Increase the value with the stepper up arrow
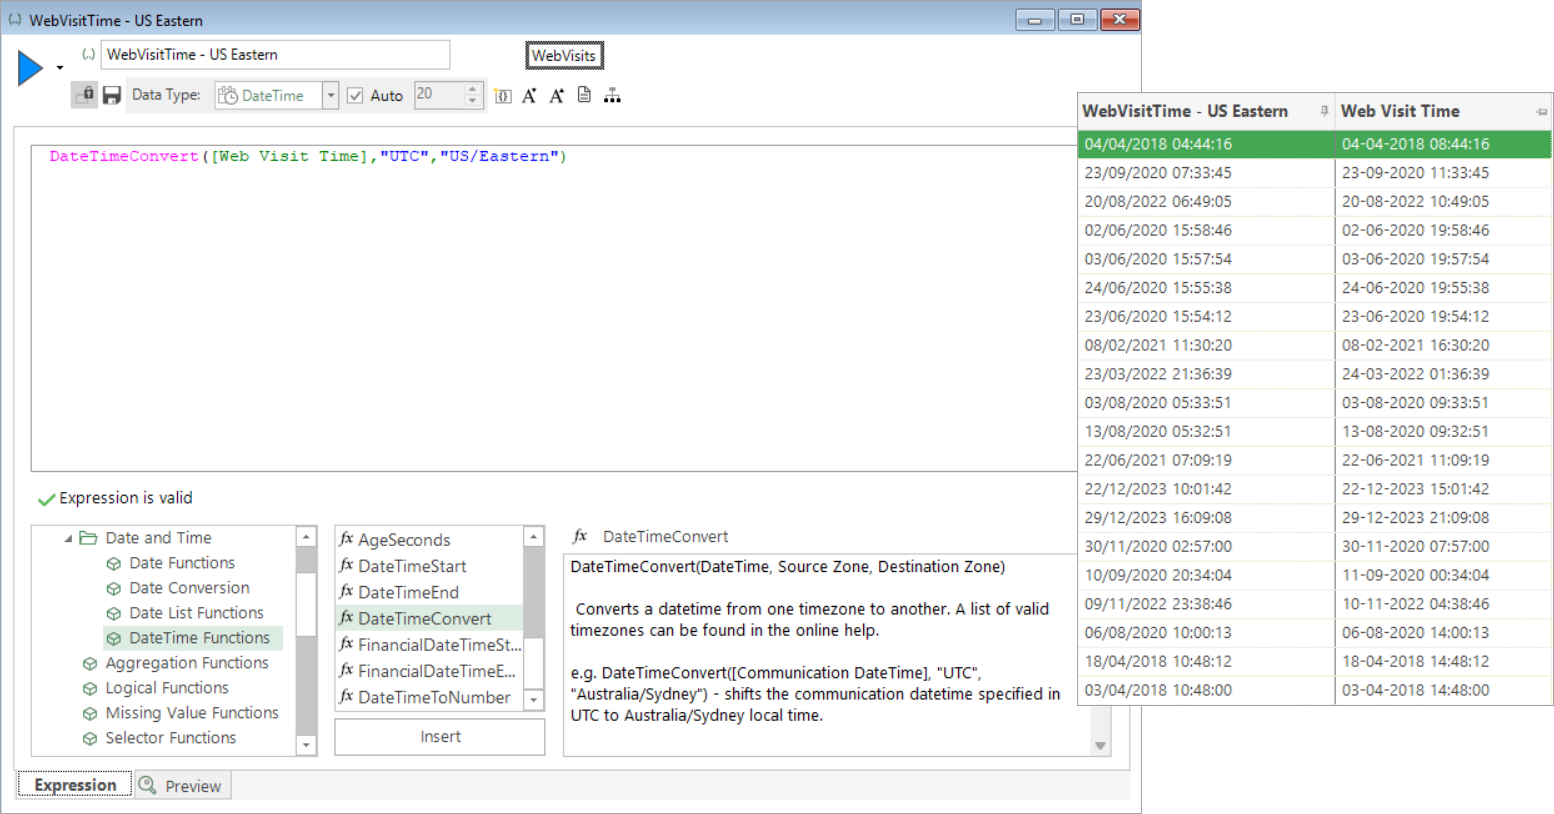Screen dimensions: 1554x814 473,89
